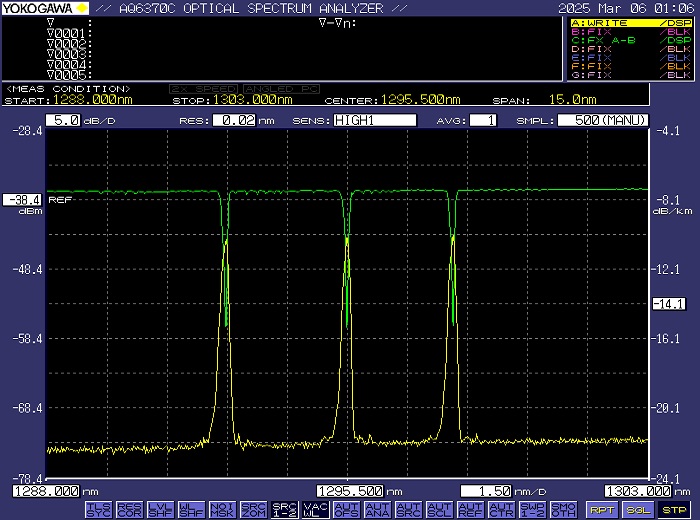Click the ∇-∇n: marker difference label
This screenshot has height=520, width=700.
(x=338, y=23)
